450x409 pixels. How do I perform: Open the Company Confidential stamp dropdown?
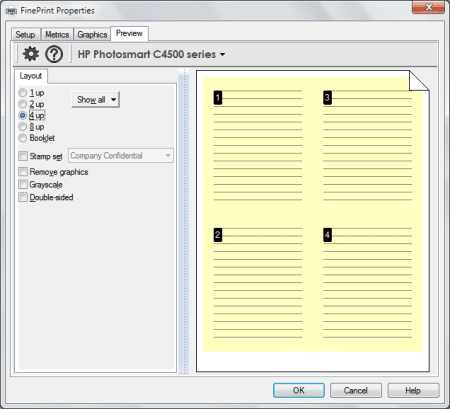[121, 156]
